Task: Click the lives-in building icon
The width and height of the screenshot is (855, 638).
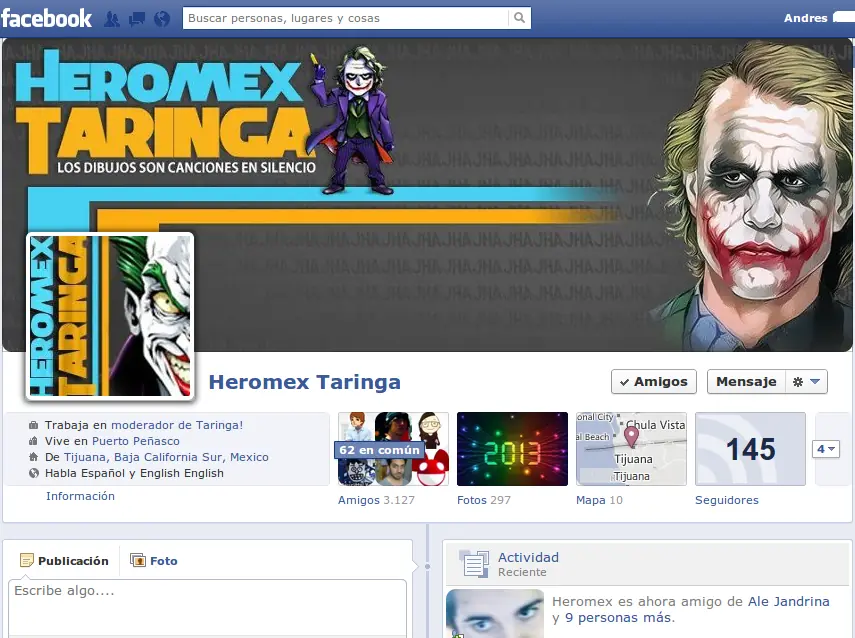Action: pos(34,441)
